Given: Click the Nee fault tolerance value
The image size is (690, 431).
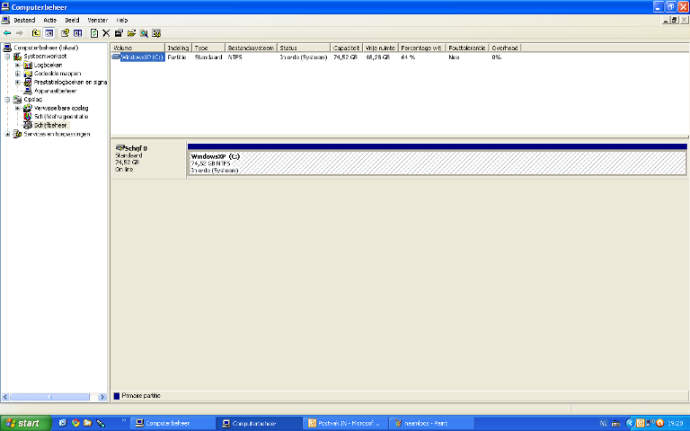Looking at the screenshot, I should tap(454, 57).
